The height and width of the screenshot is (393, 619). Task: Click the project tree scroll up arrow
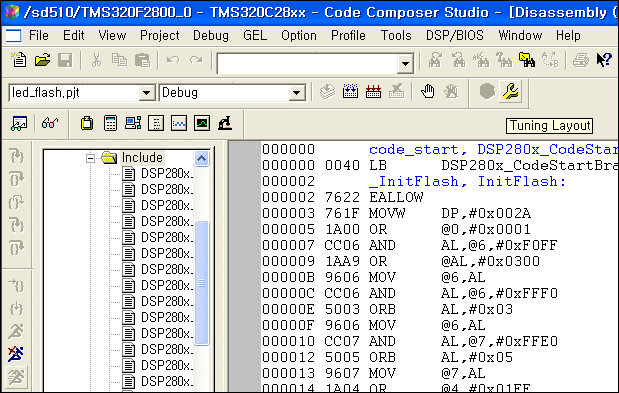(201, 159)
